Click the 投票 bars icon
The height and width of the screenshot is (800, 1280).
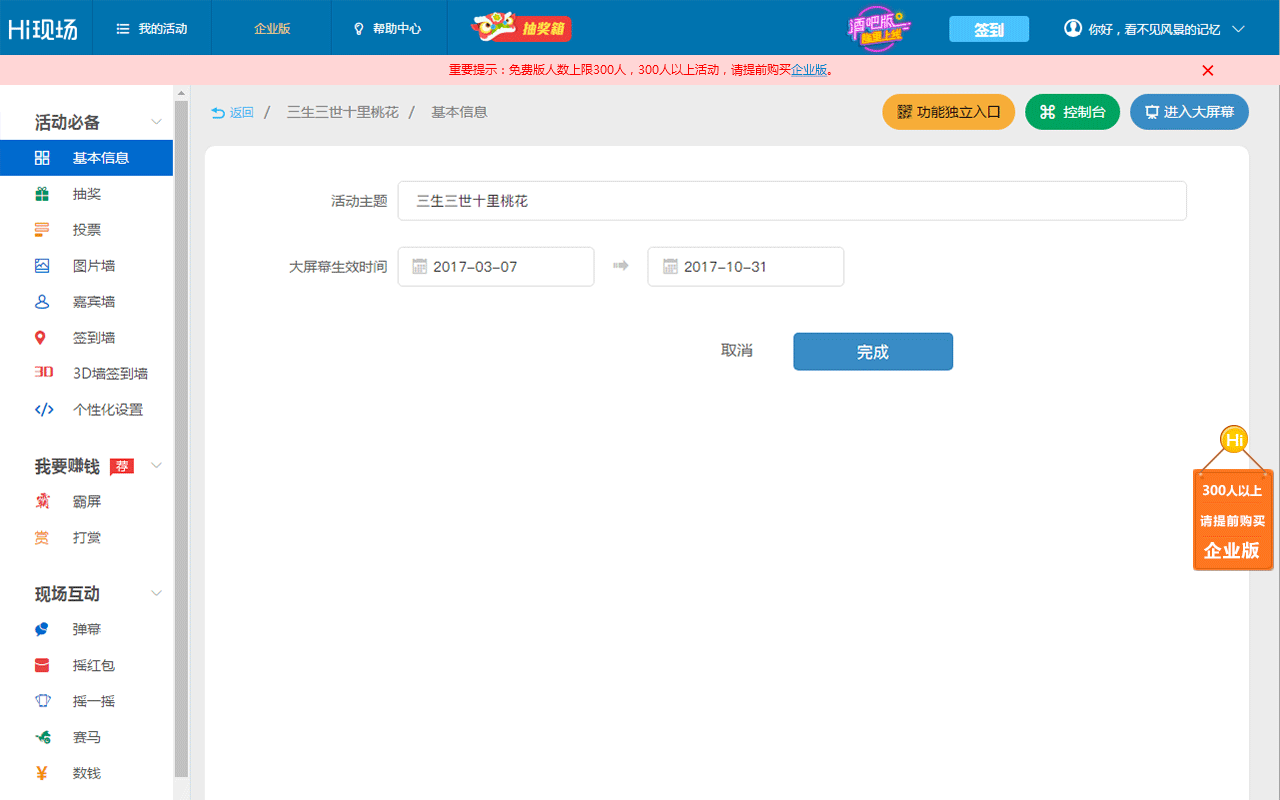(41, 230)
